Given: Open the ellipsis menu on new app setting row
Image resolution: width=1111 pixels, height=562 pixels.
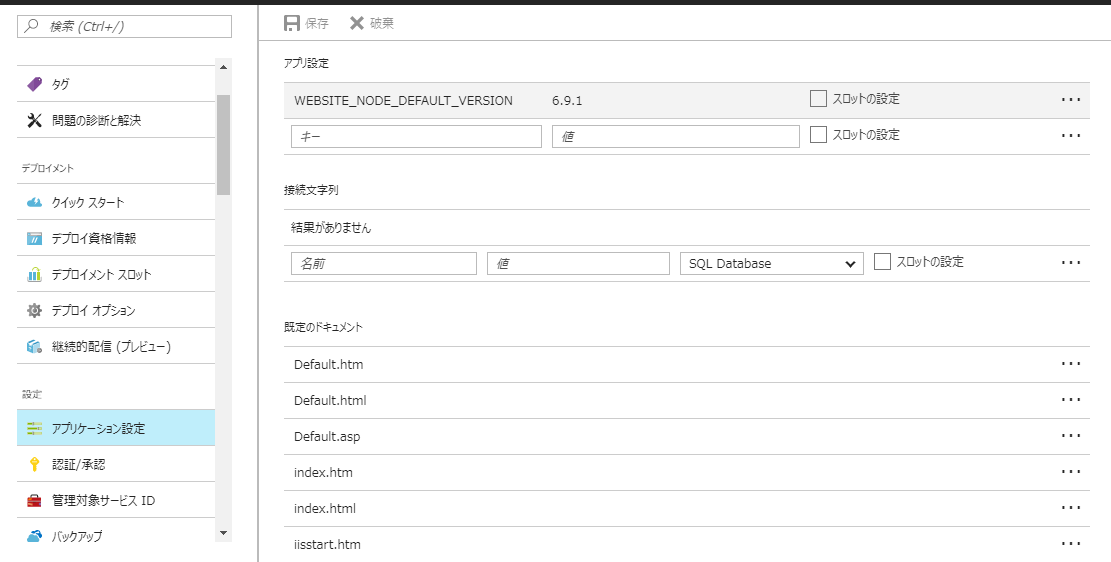Looking at the screenshot, I should click(1071, 135).
